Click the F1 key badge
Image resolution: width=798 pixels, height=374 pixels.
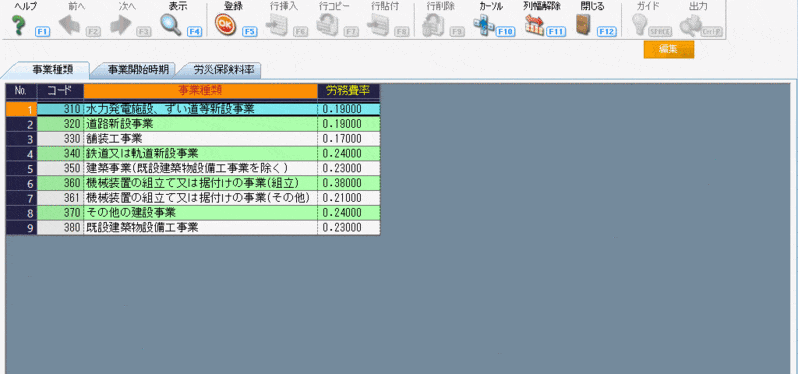point(42,32)
